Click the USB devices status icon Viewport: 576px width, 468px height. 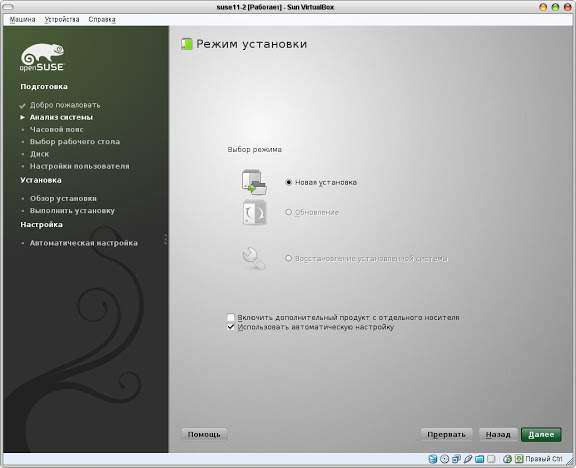coord(468,459)
